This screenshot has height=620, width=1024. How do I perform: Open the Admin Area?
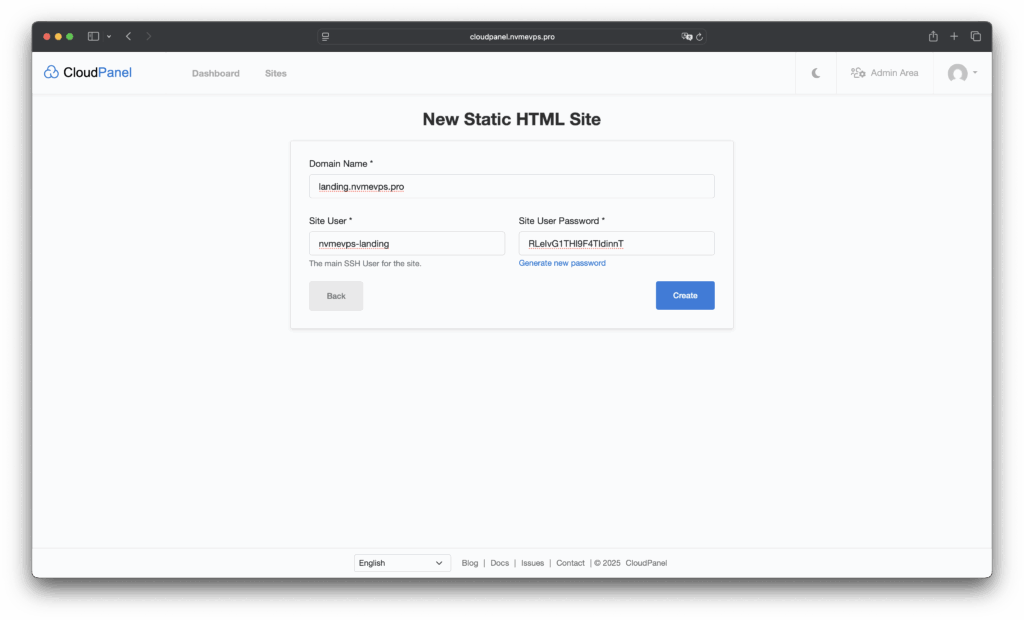(x=884, y=73)
